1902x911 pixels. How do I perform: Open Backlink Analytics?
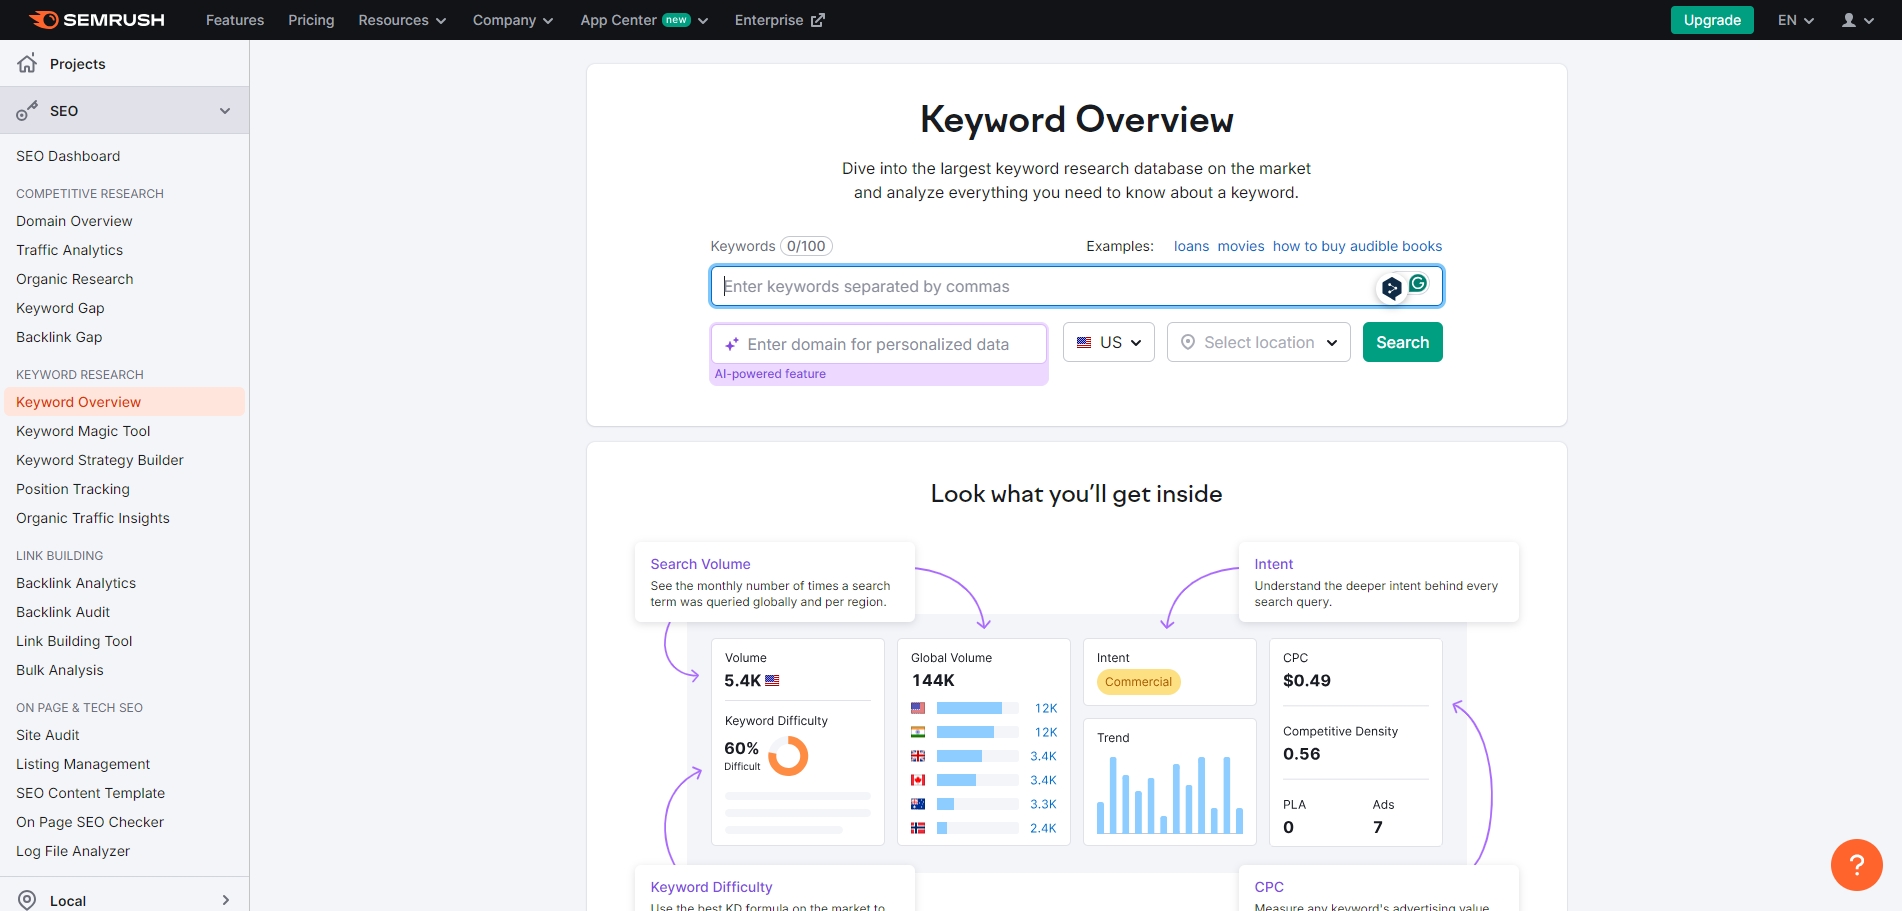click(x=76, y=583)
